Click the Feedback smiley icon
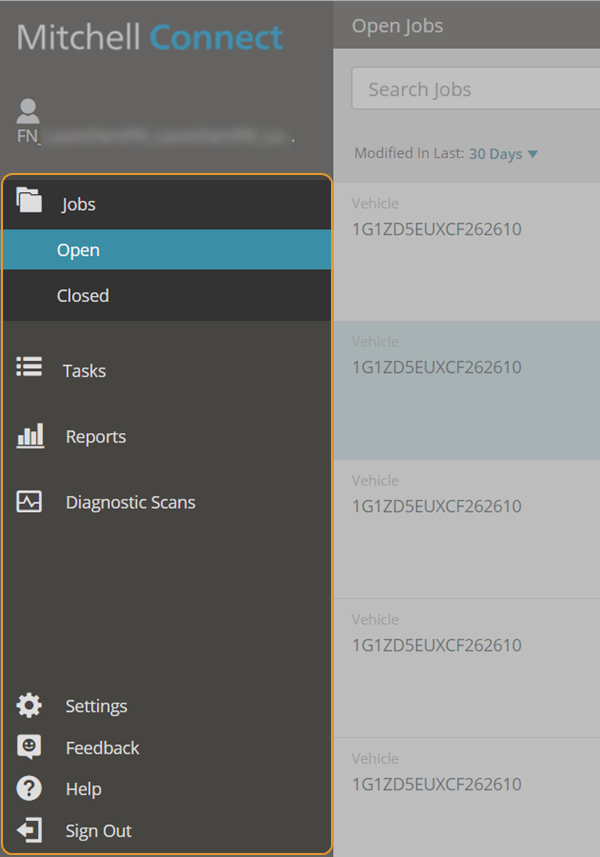600x857 pixels. pyautogui.click(x=29, y=747)
